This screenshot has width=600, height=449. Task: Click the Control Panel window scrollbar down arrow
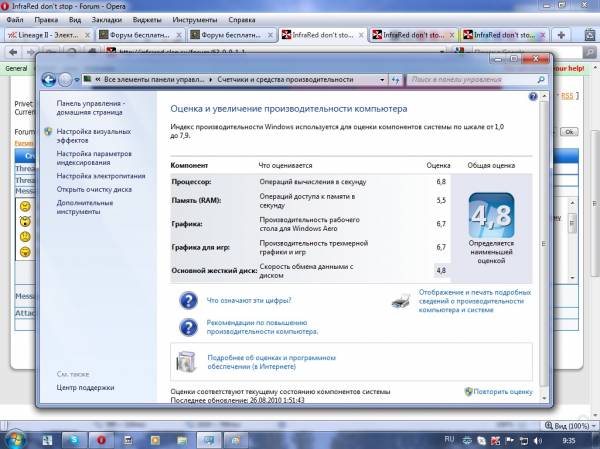(x=544, y=398)
